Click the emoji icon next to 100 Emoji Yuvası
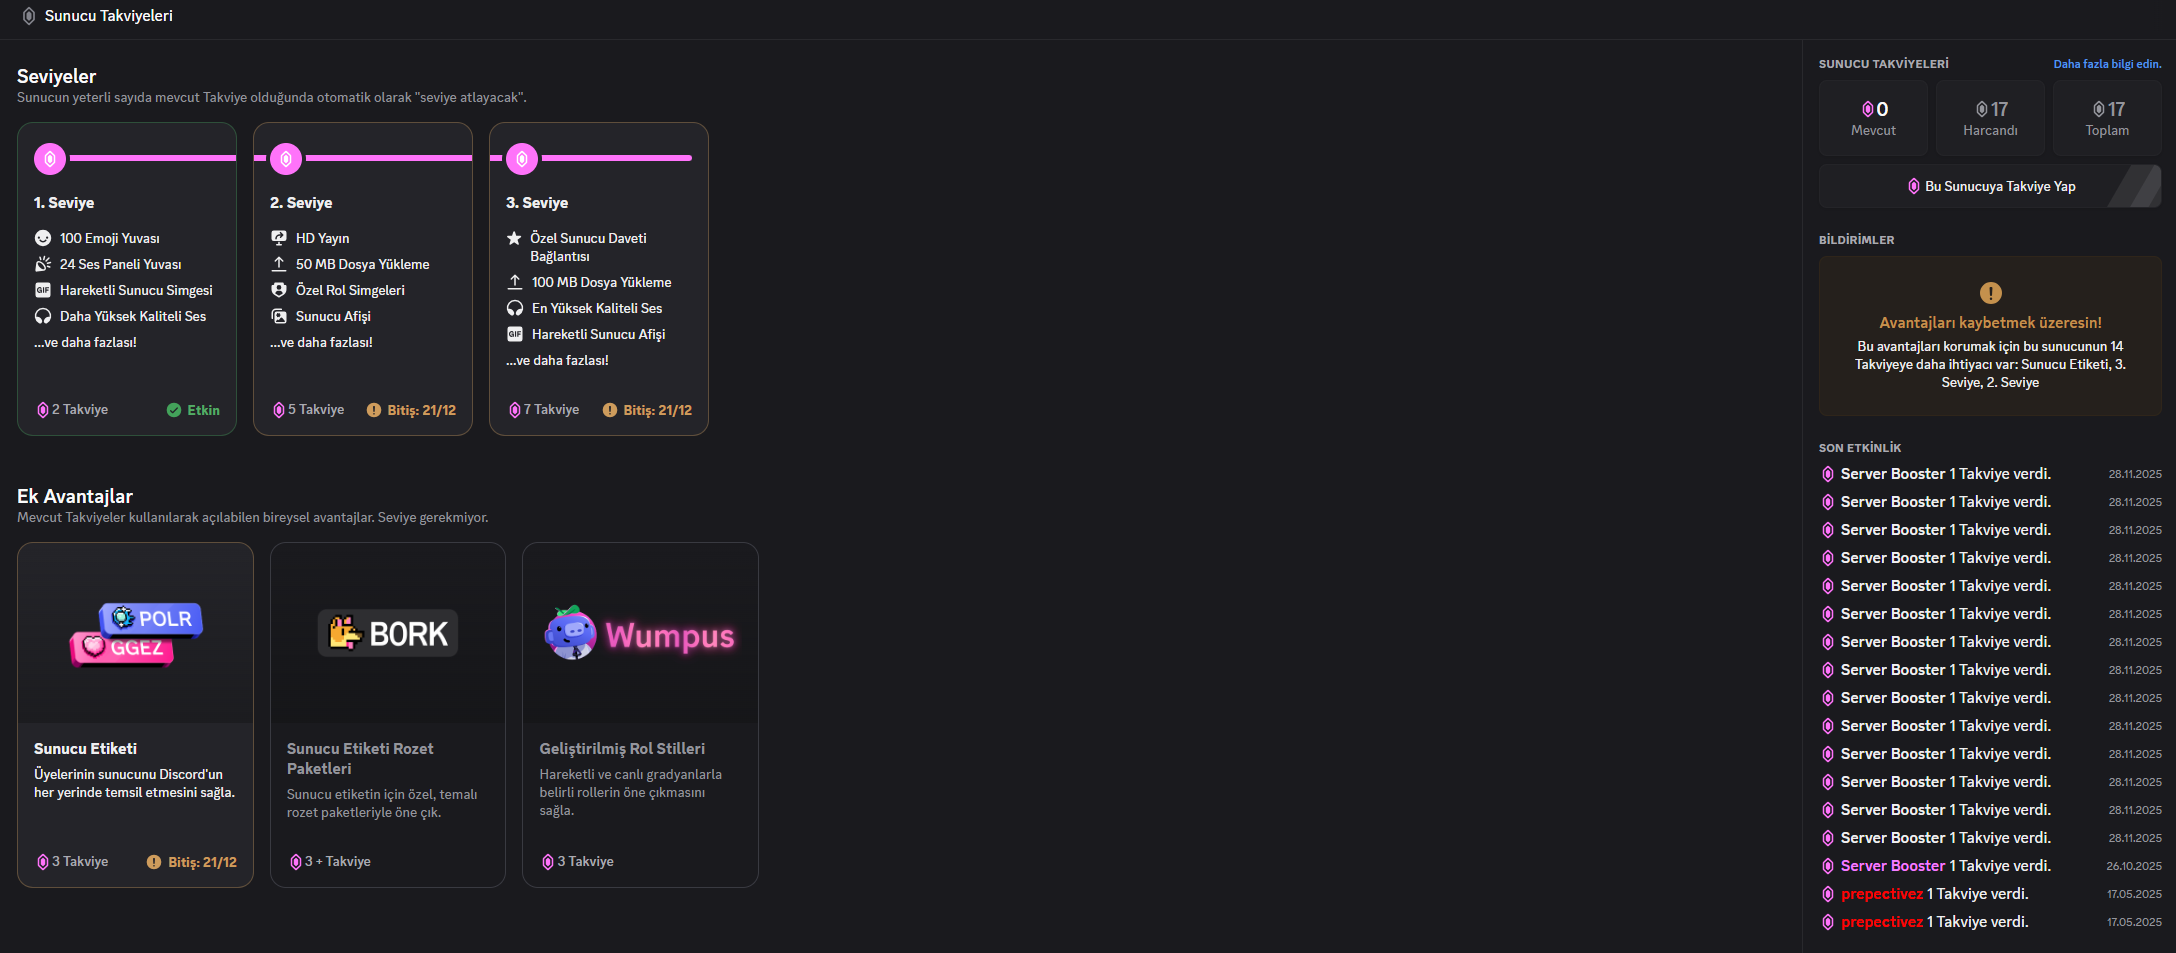Screen dimensions: 2176x953 point(43,238)
